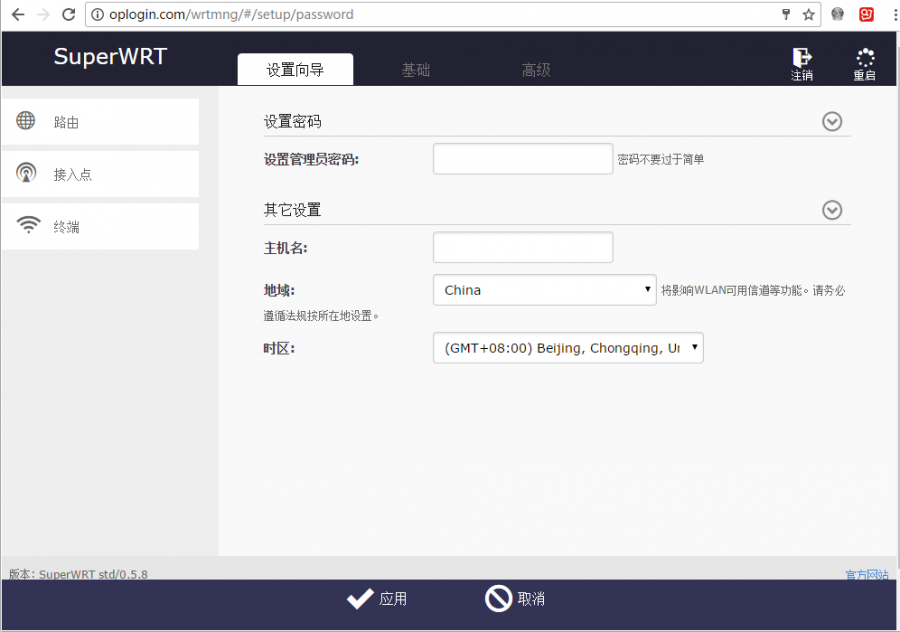
Task: Click the 取消 cancel button label
Action: (531, 599)
